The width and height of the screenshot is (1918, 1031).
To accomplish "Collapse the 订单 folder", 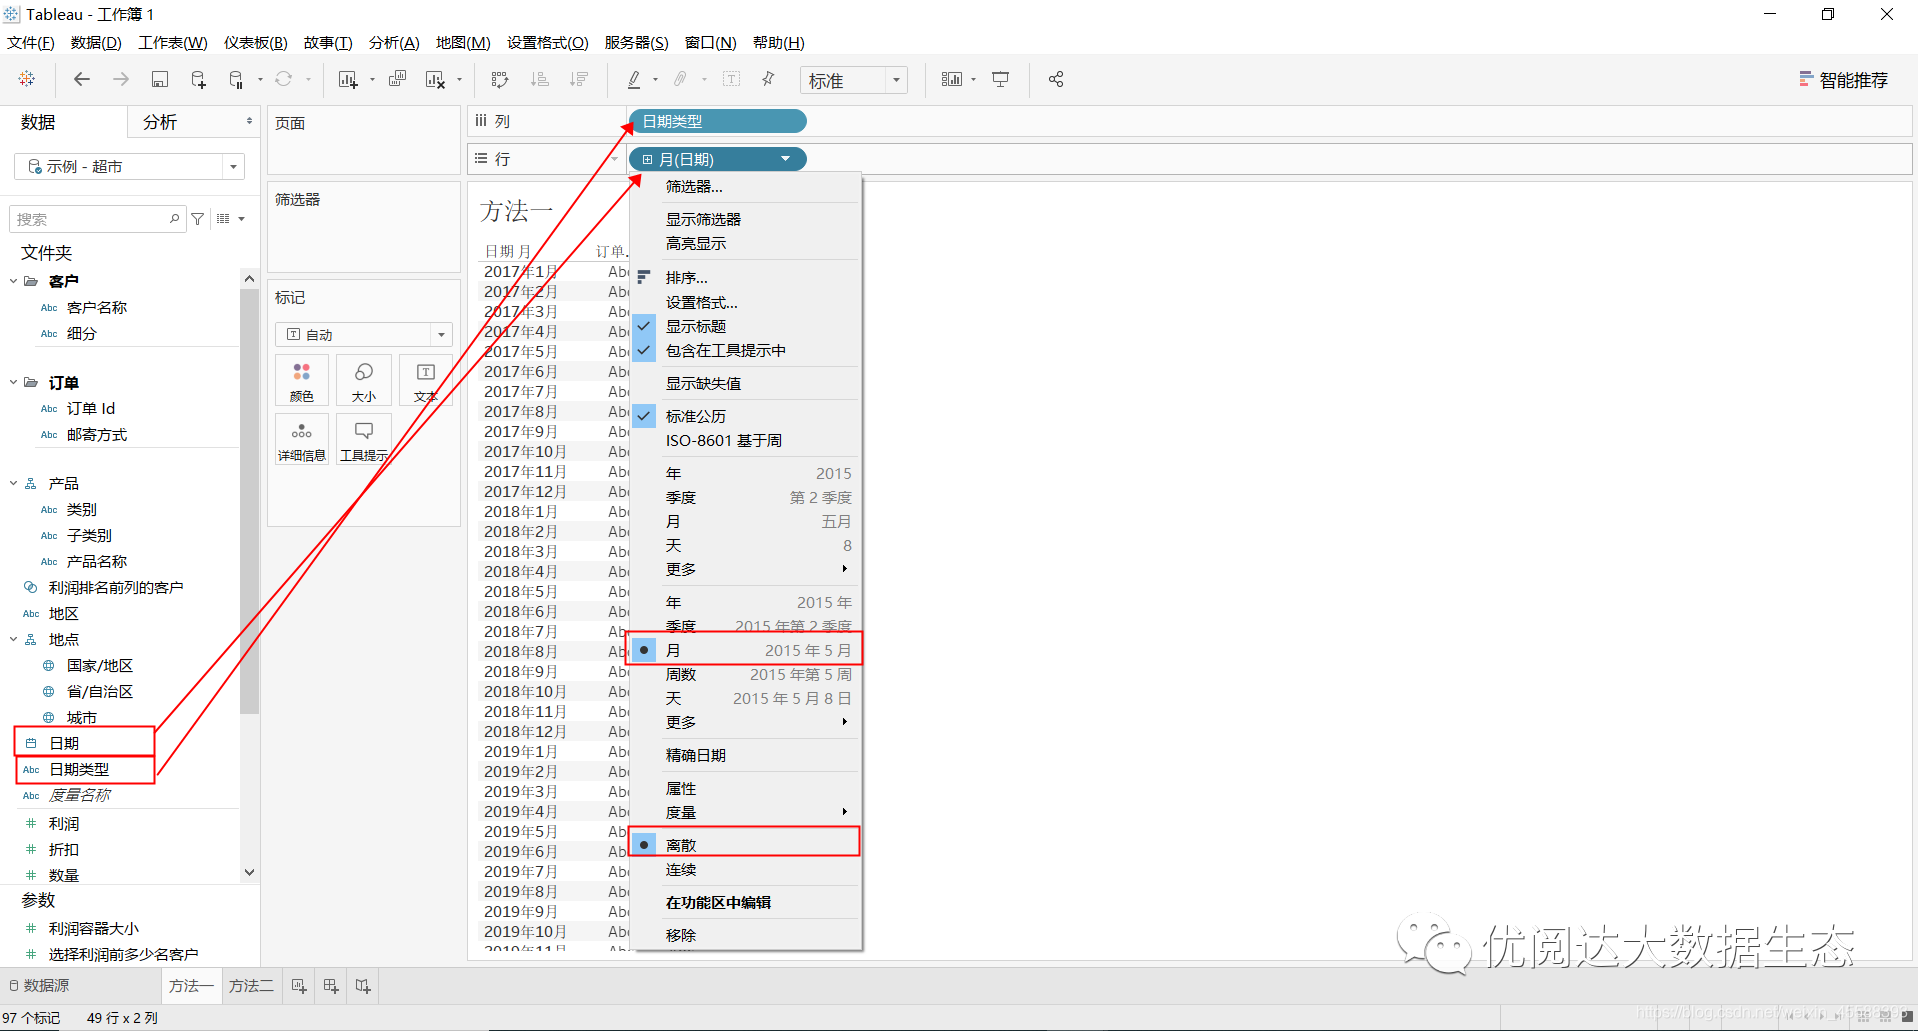I will coord(13,382).
